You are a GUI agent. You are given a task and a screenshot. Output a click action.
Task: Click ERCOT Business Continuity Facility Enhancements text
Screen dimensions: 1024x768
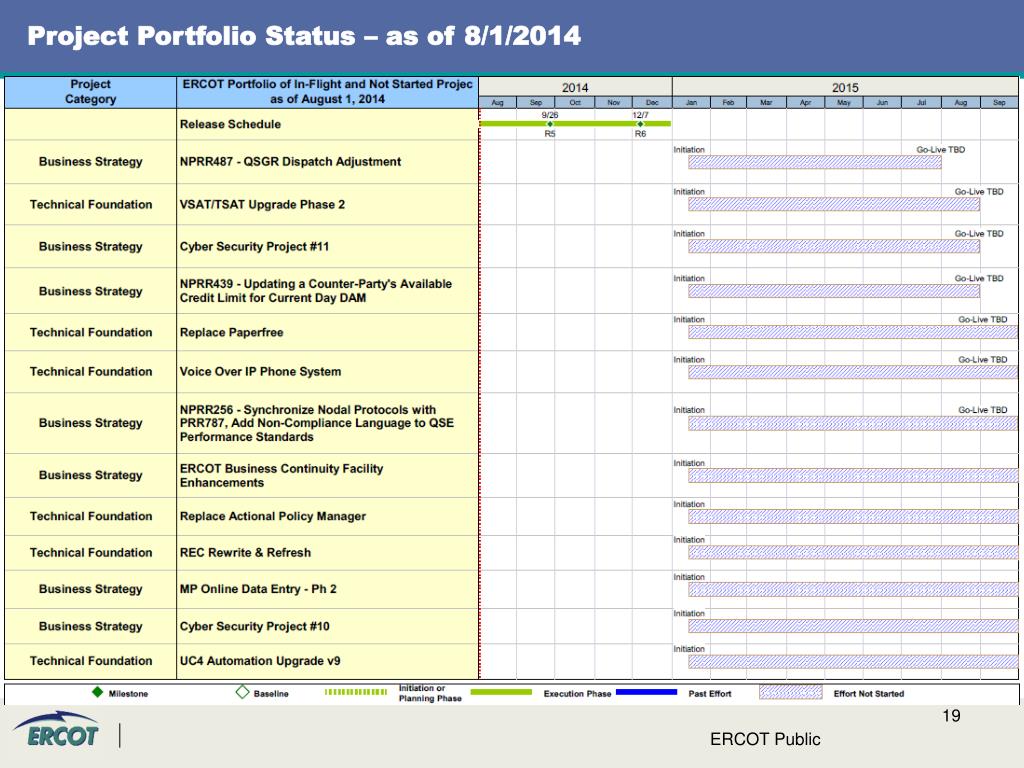click(x=281, y=475)
